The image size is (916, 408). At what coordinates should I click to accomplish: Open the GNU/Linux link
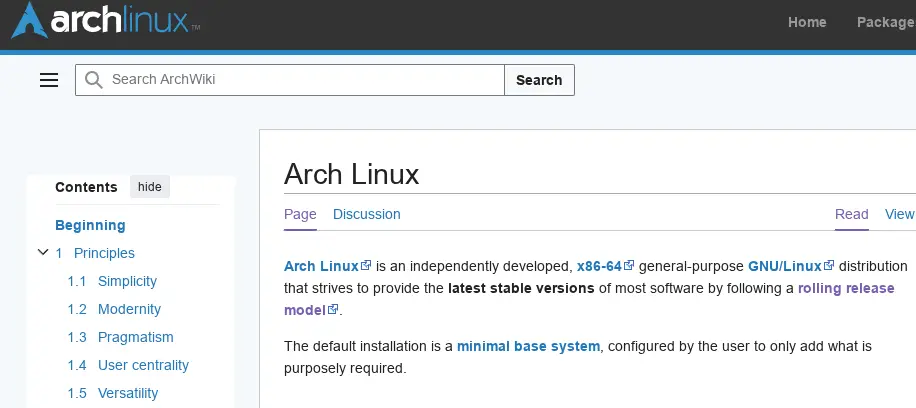[785, 266]
